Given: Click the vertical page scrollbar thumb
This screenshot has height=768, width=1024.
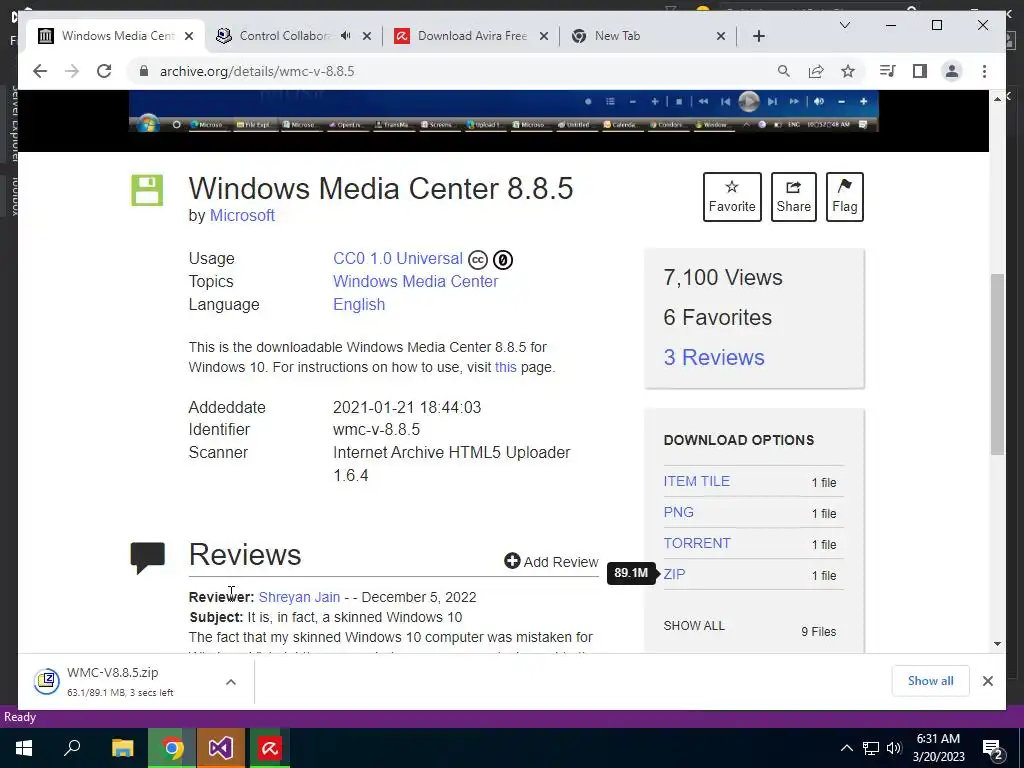Looking at the screenshot, I should (x=997, y=364).
